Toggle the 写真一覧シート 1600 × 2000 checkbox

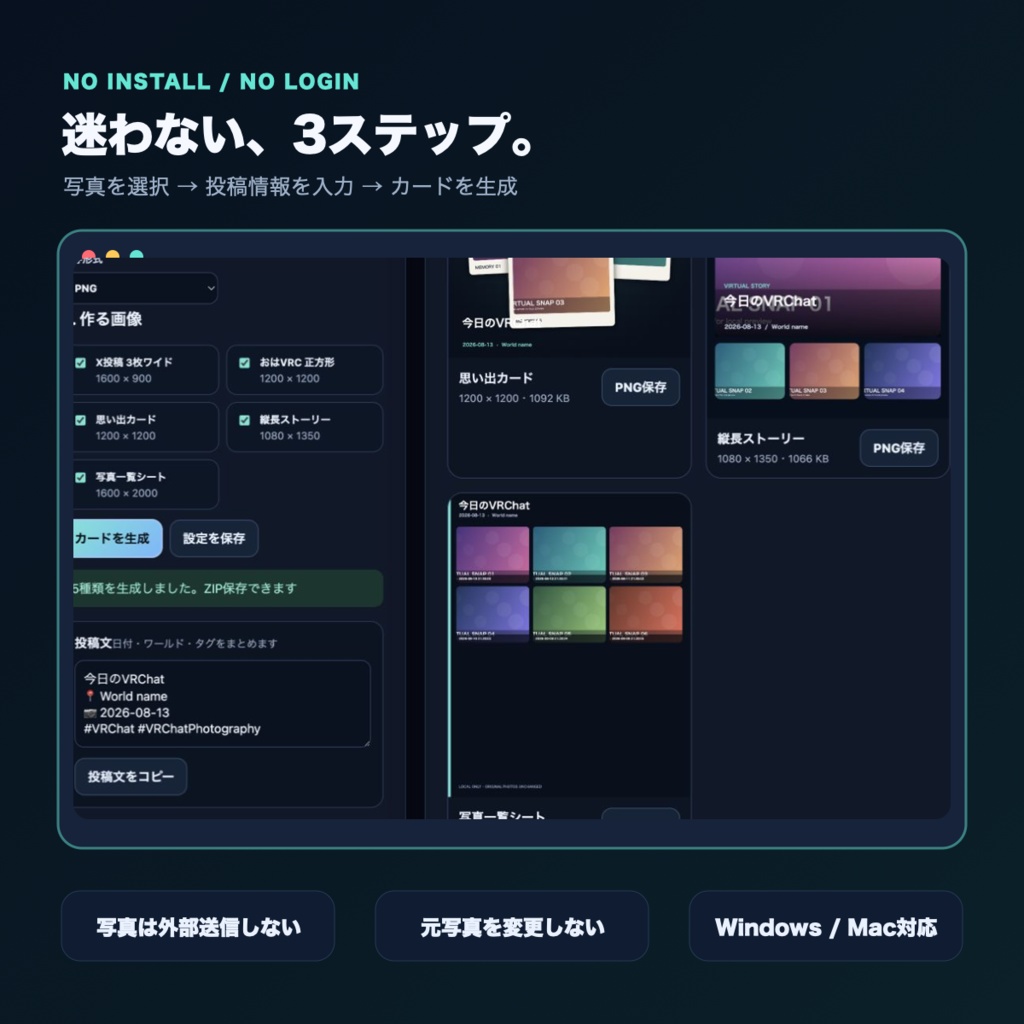point(80,477)
